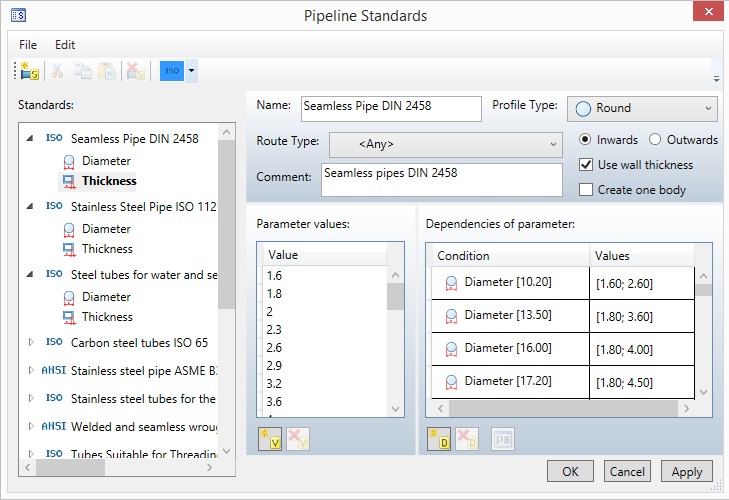This screenshot has width=729, height=500.
Task: Click the Name input field
Action: [391, 108]
